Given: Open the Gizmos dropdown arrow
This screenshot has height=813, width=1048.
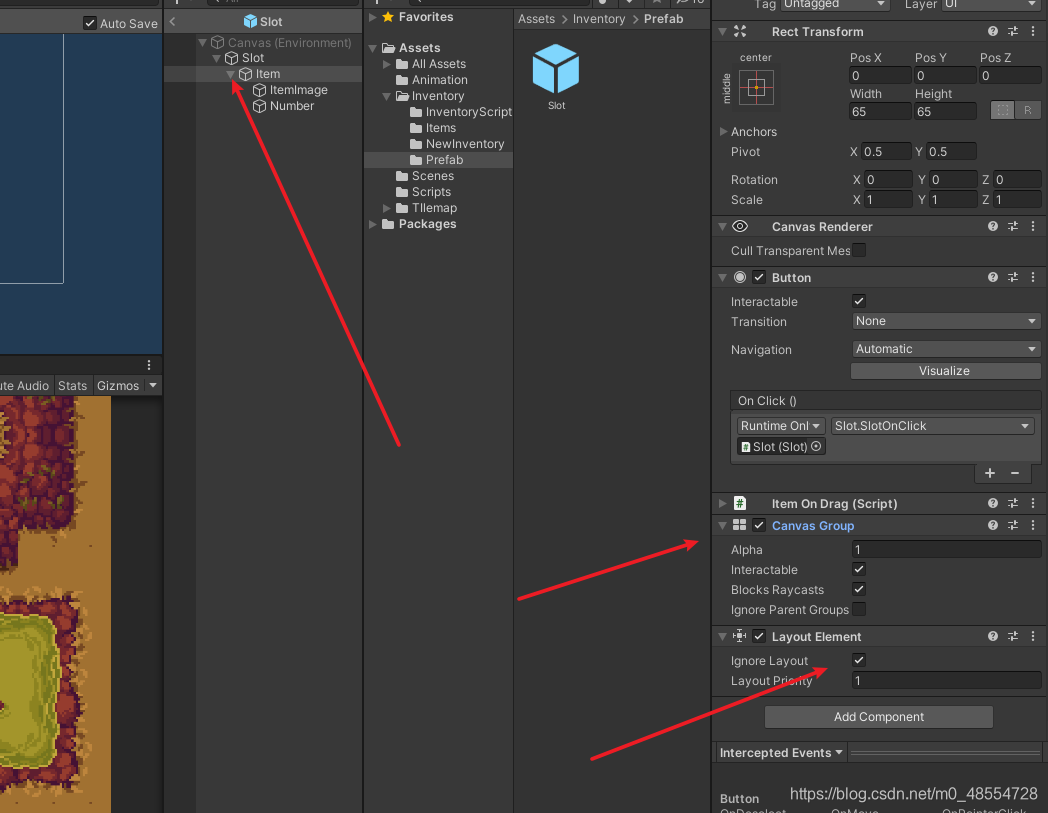Looking at the screenshot, I should pyautogui.click(x=153, y=386).
